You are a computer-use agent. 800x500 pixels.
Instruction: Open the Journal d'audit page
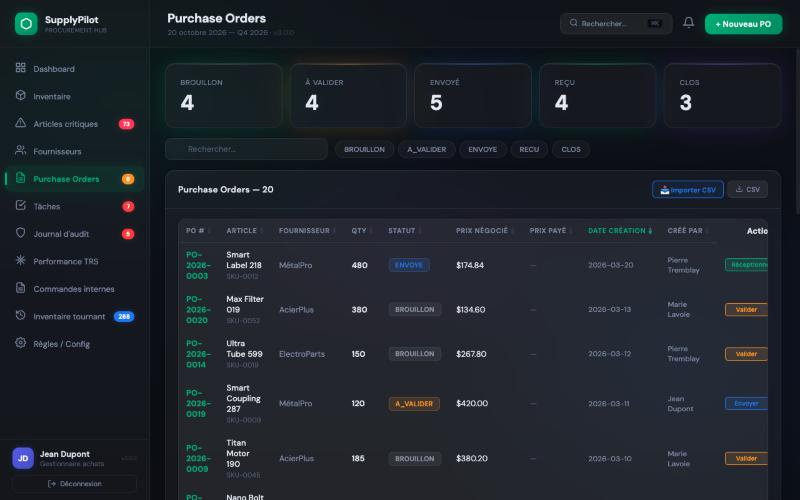[x=74, y=234]
